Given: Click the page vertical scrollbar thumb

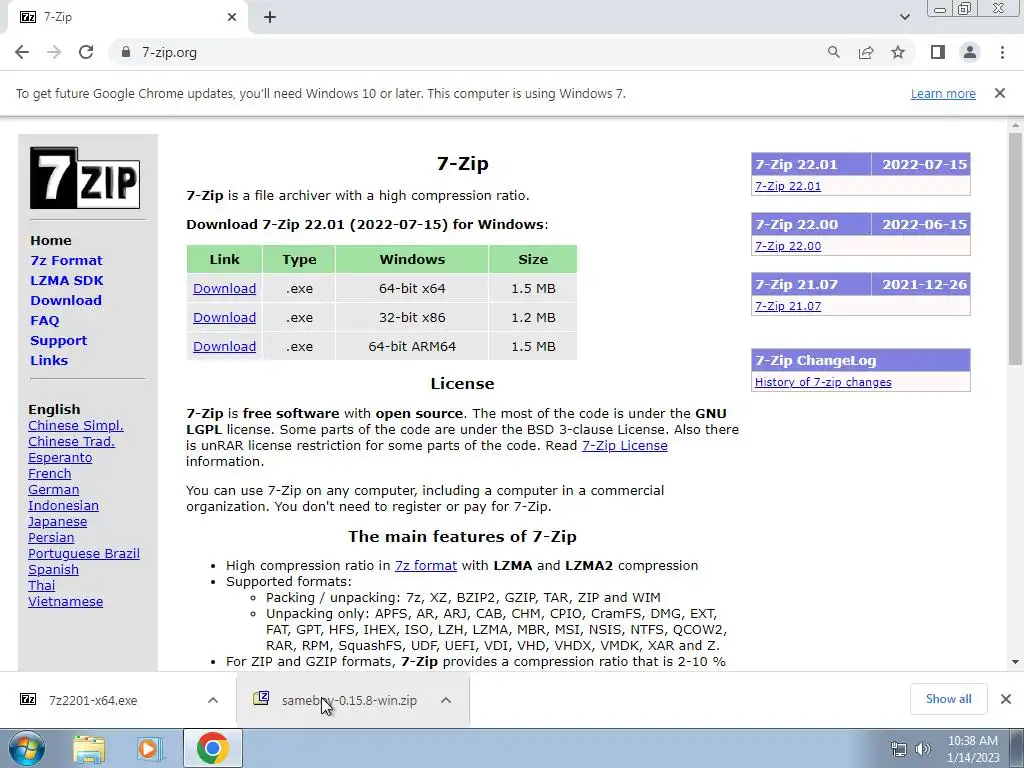Looking at the screenshot, I should click(x=1015, y=248).
